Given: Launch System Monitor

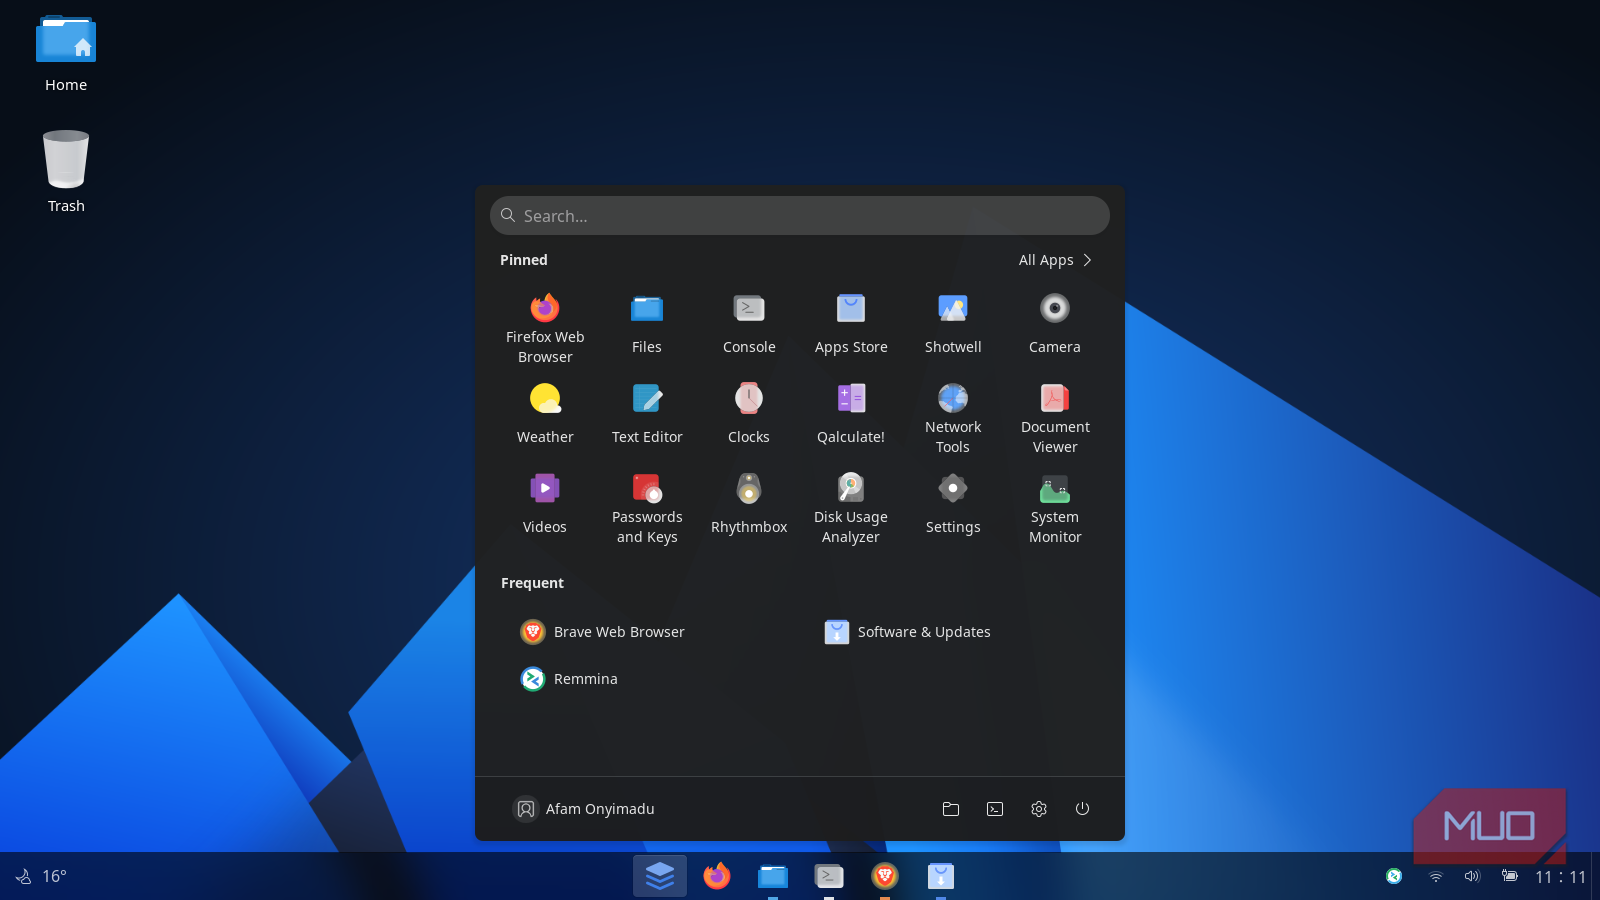Looking at the screenshot, I should [x=1055, y=508].
